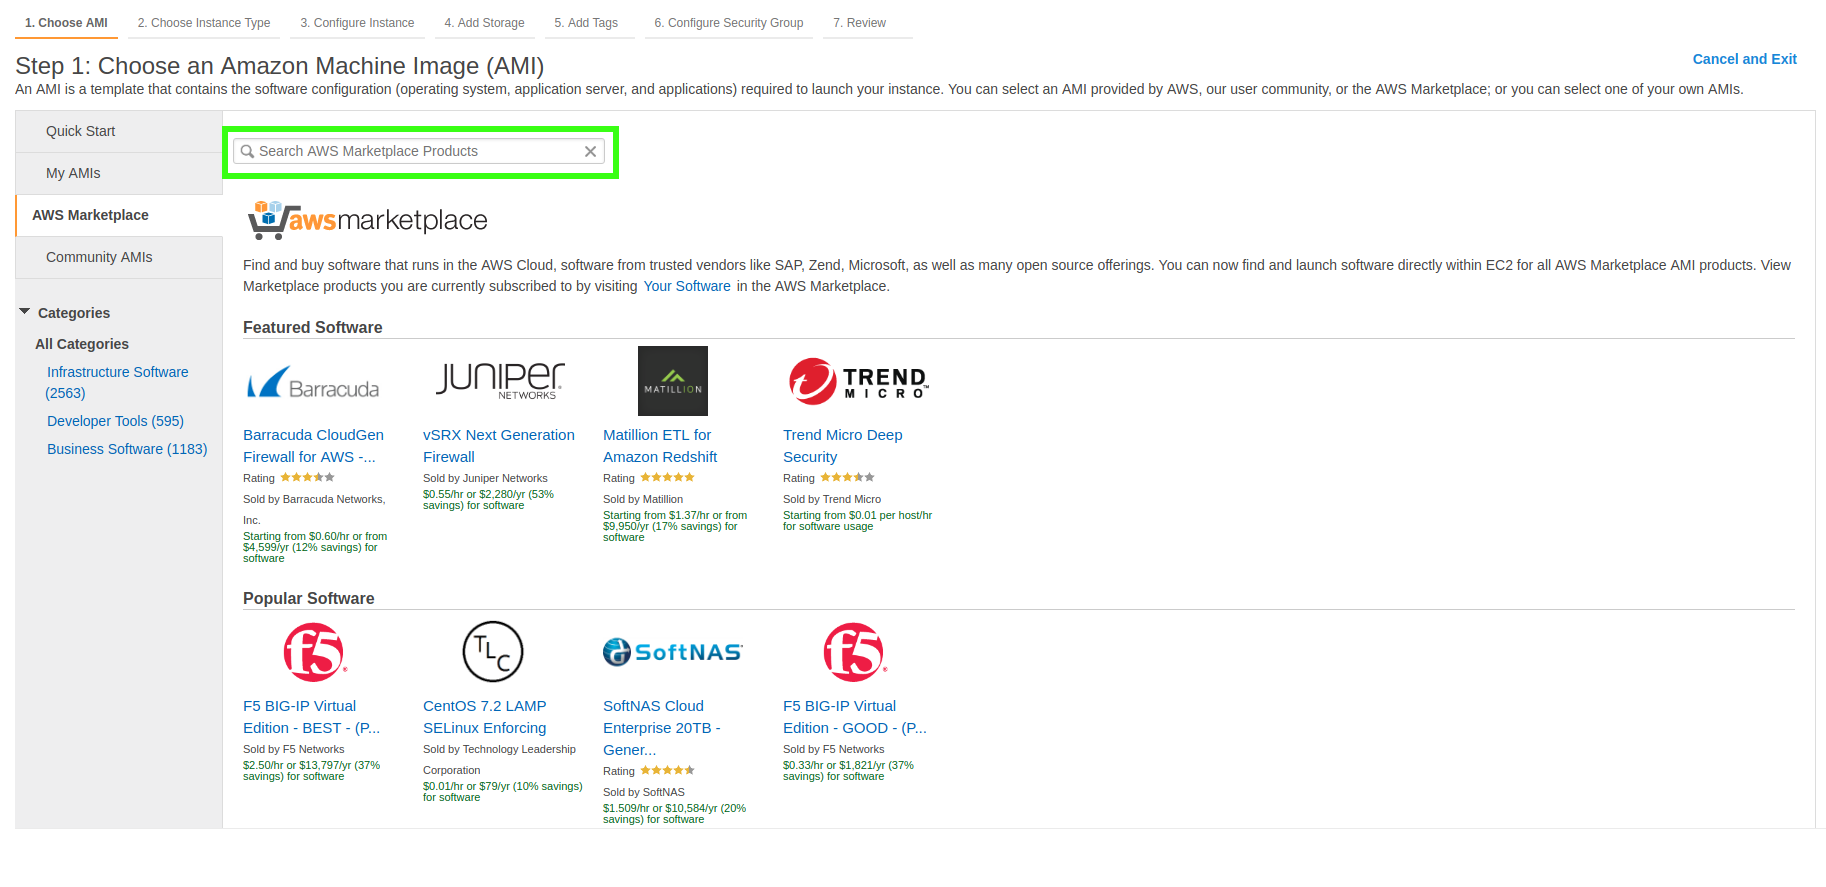Open Barracuda CloudGen Firewall for AWS link
This screenshot has height=887, width=1826.
click(x=313, y=446)
